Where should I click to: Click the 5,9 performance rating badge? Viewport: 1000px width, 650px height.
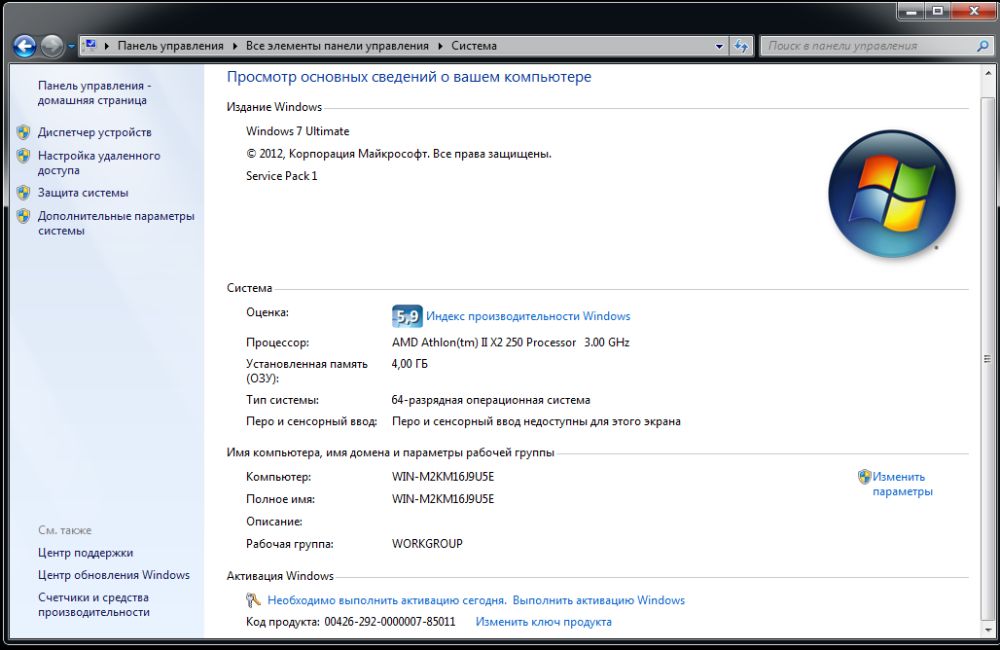(407, 316)
